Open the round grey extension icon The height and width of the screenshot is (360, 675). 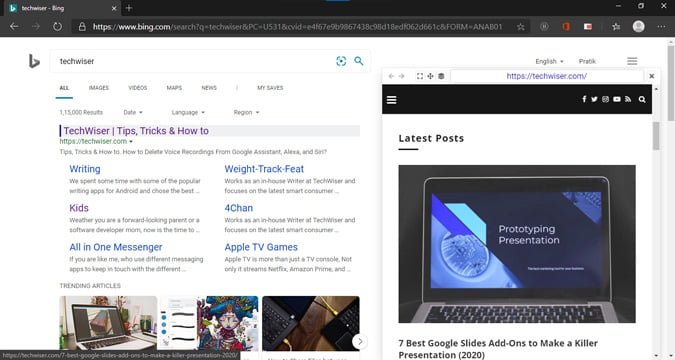[x=544, y=27]
